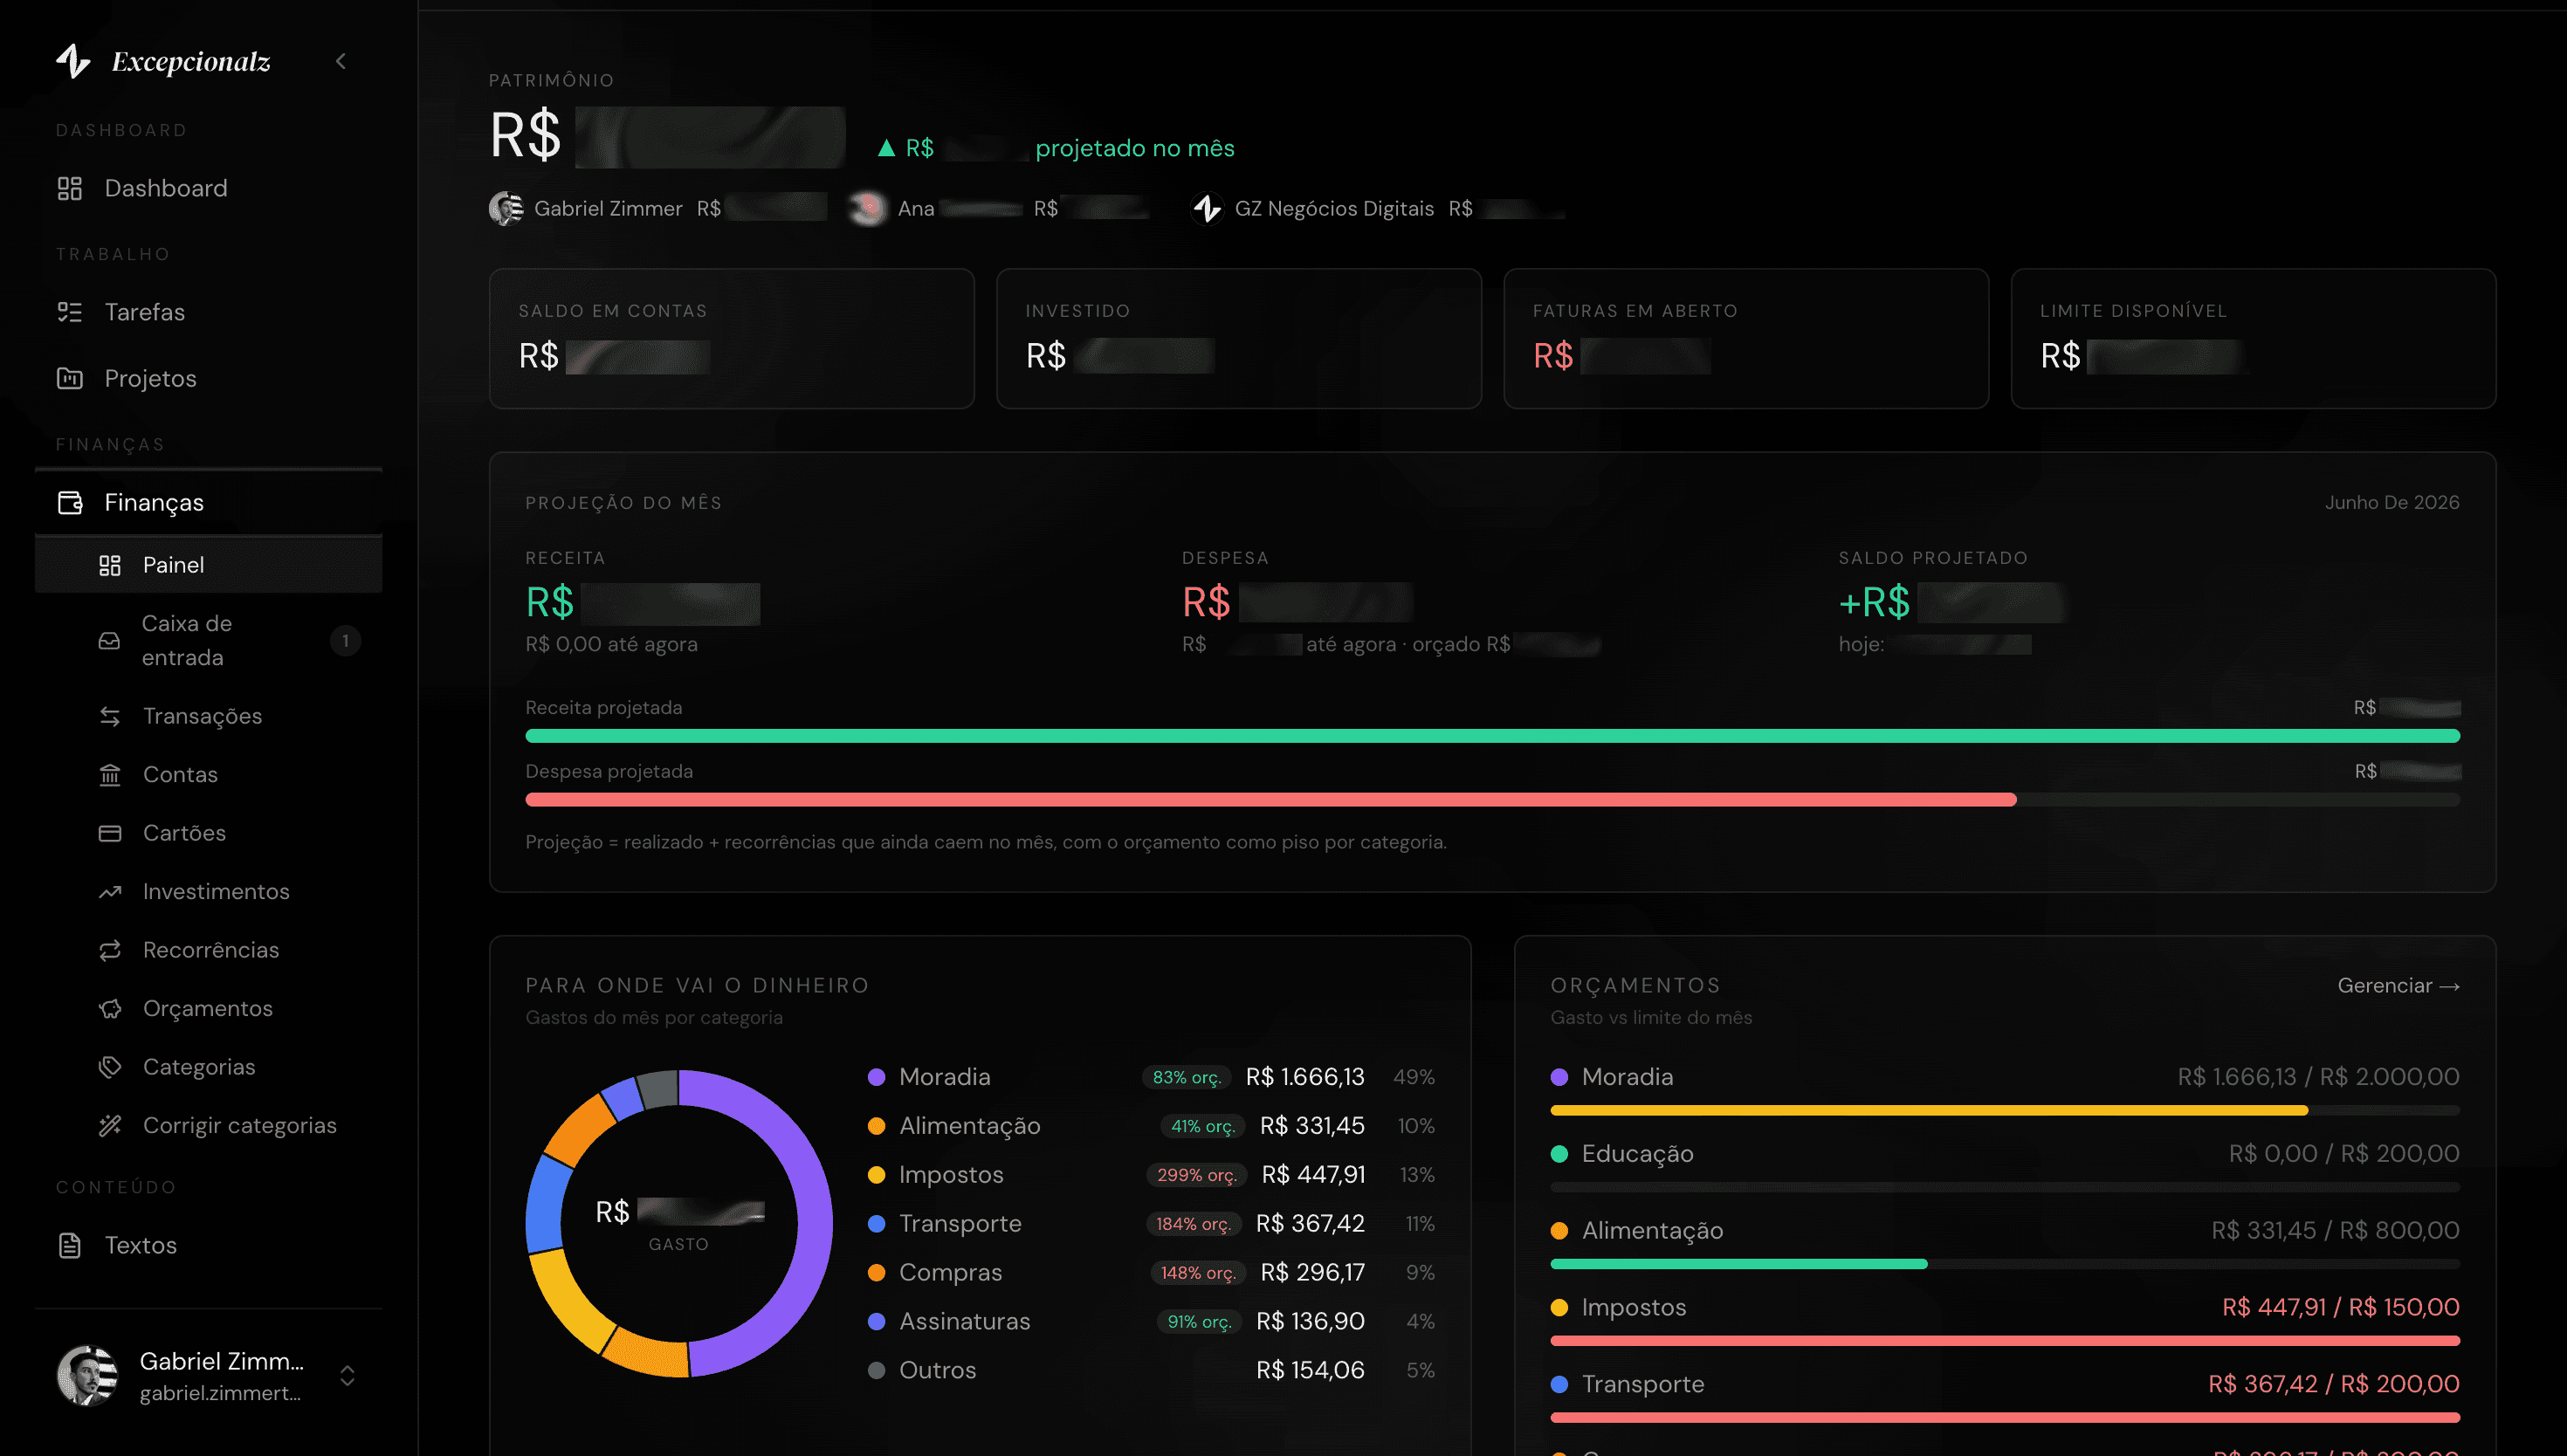This screenshot has width=2567, height=1456.
Task: Click the Moradia budget progress bar
Action: click(2004, 1110)
